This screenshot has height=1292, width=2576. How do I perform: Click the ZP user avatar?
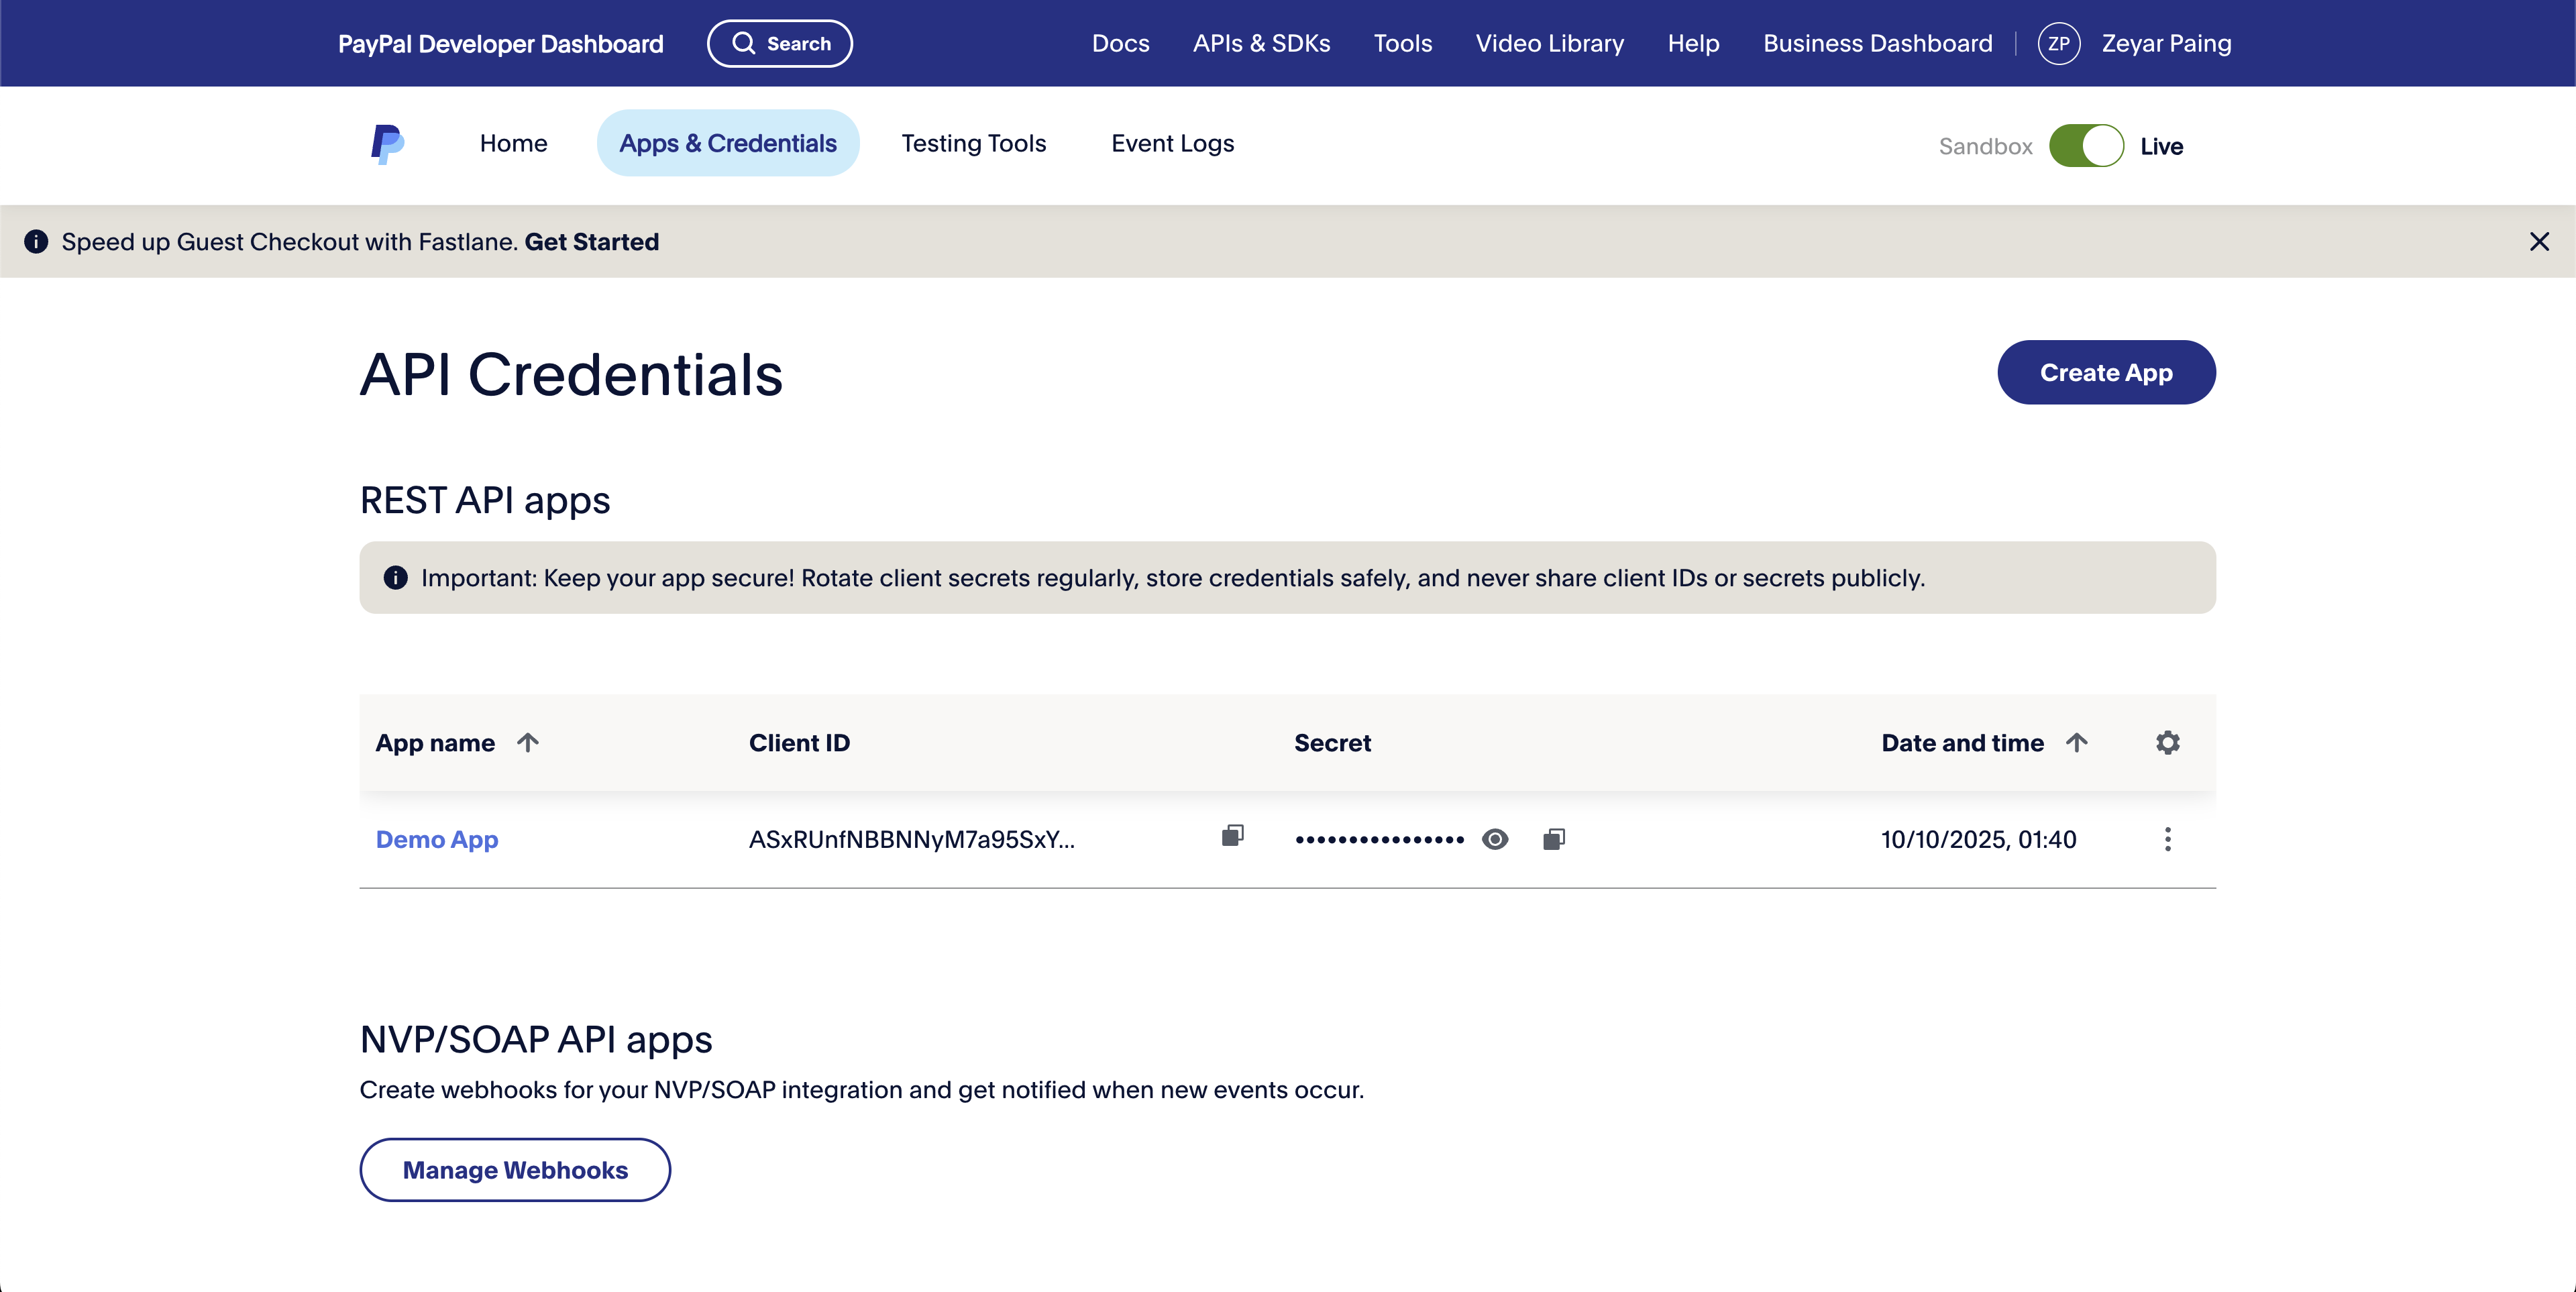pyautogui.click(x=2058, y=44)
